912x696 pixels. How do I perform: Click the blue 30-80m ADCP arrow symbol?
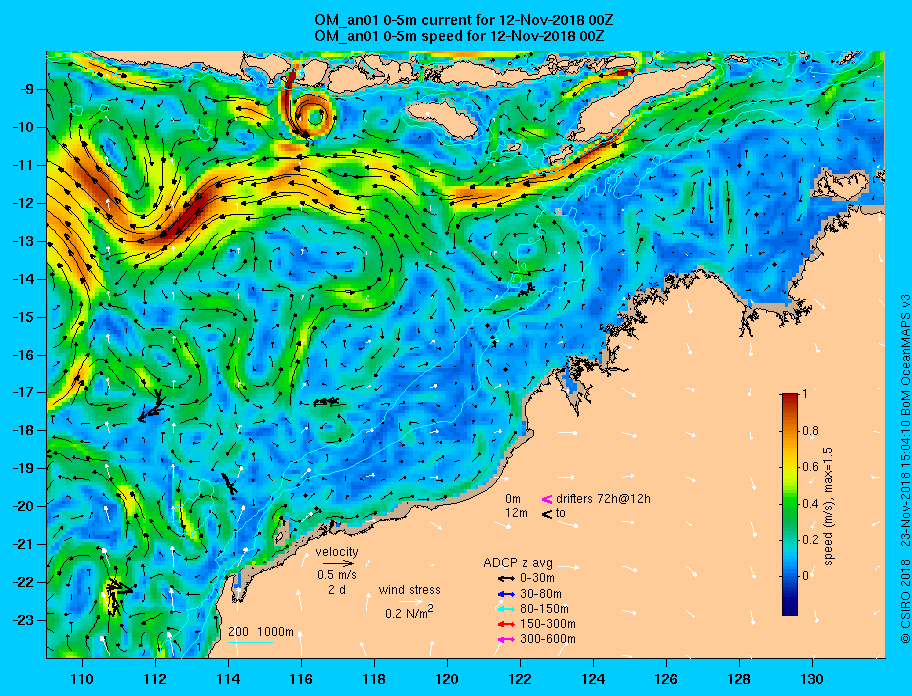point(506,594)
